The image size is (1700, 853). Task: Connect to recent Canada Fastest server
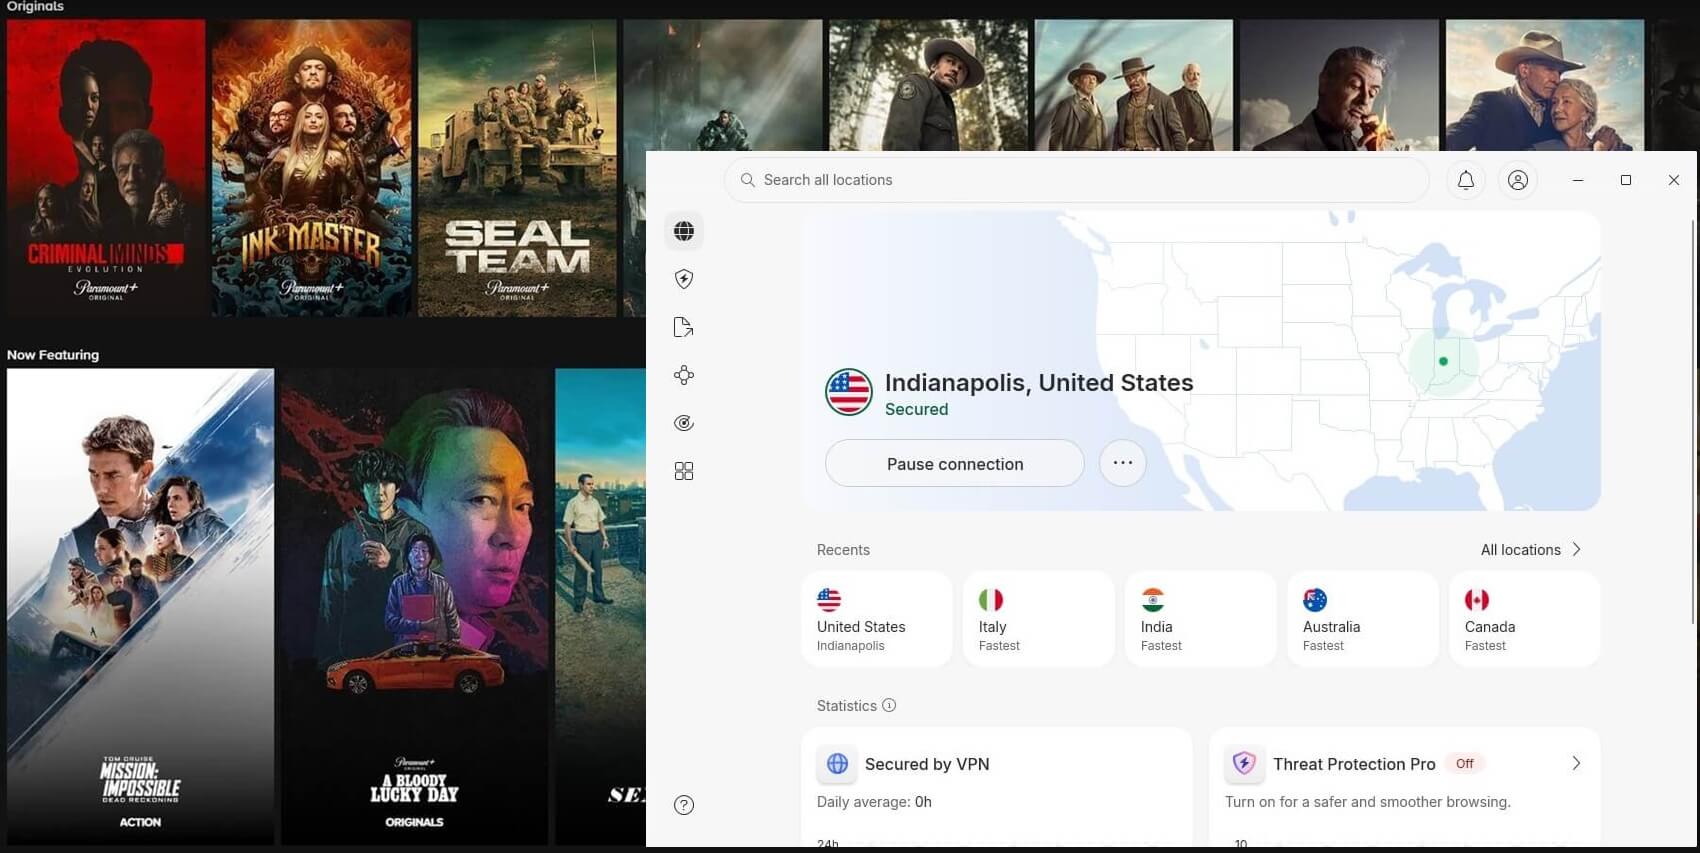click(x=1525, y=619)
